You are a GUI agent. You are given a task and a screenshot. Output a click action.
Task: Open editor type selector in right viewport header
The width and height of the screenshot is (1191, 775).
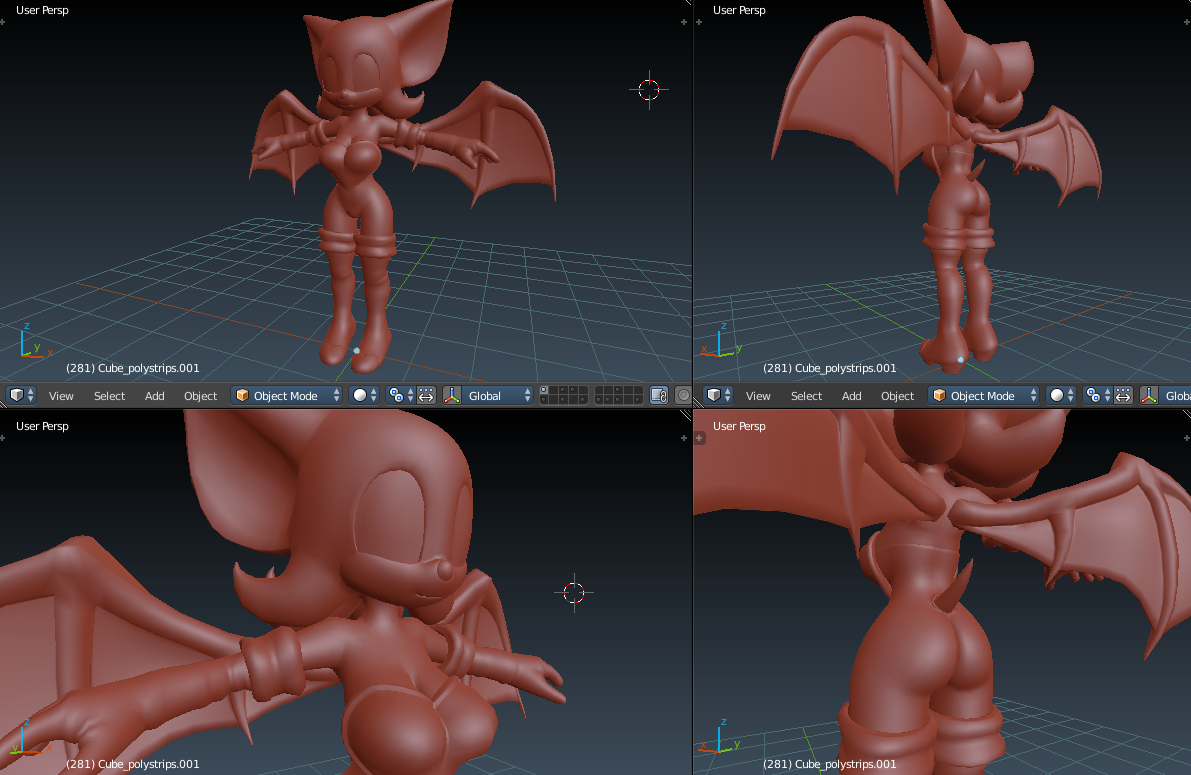[x=718, y=395]
